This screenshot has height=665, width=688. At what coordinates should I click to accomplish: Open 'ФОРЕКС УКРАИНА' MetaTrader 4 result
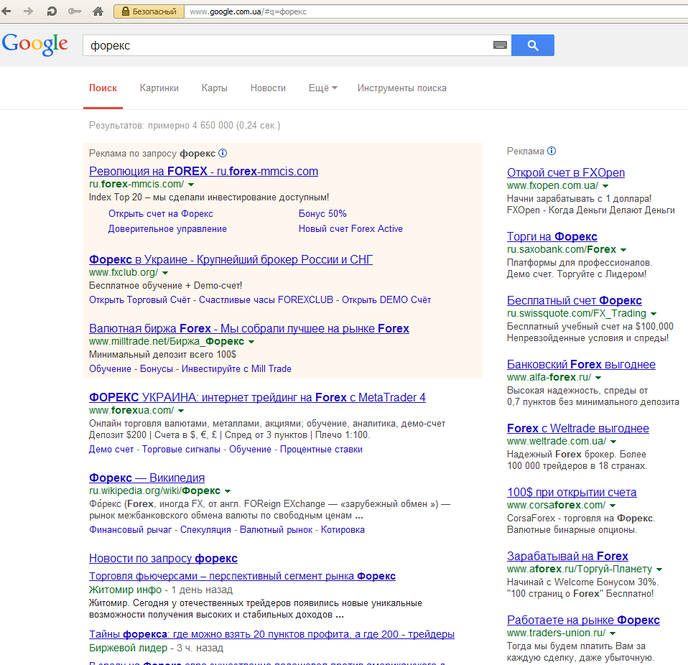coord(257,397)
